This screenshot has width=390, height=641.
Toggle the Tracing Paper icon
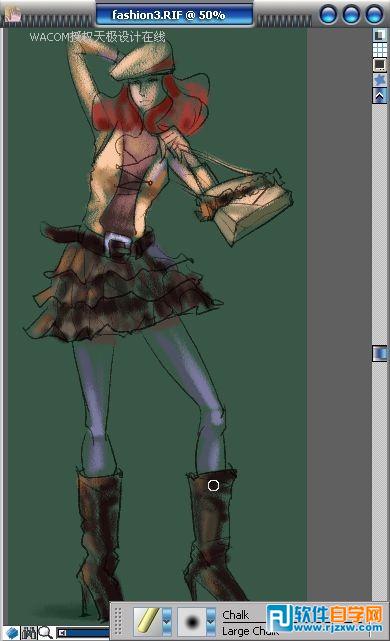[380, 35]
